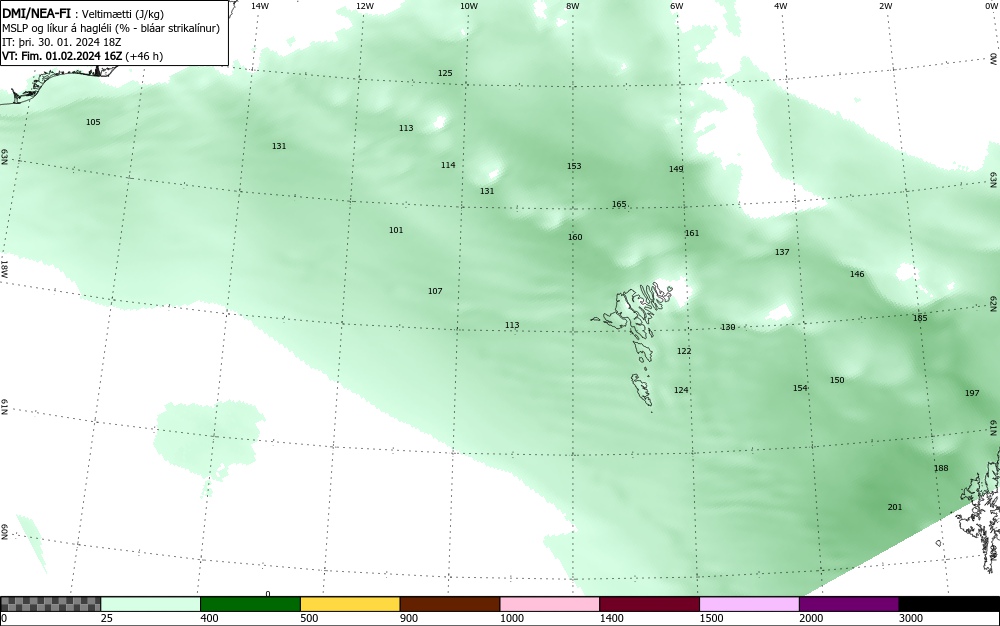Click the 14W longitude label
The image size is (1000, 626).
click(x=260, y=6)
